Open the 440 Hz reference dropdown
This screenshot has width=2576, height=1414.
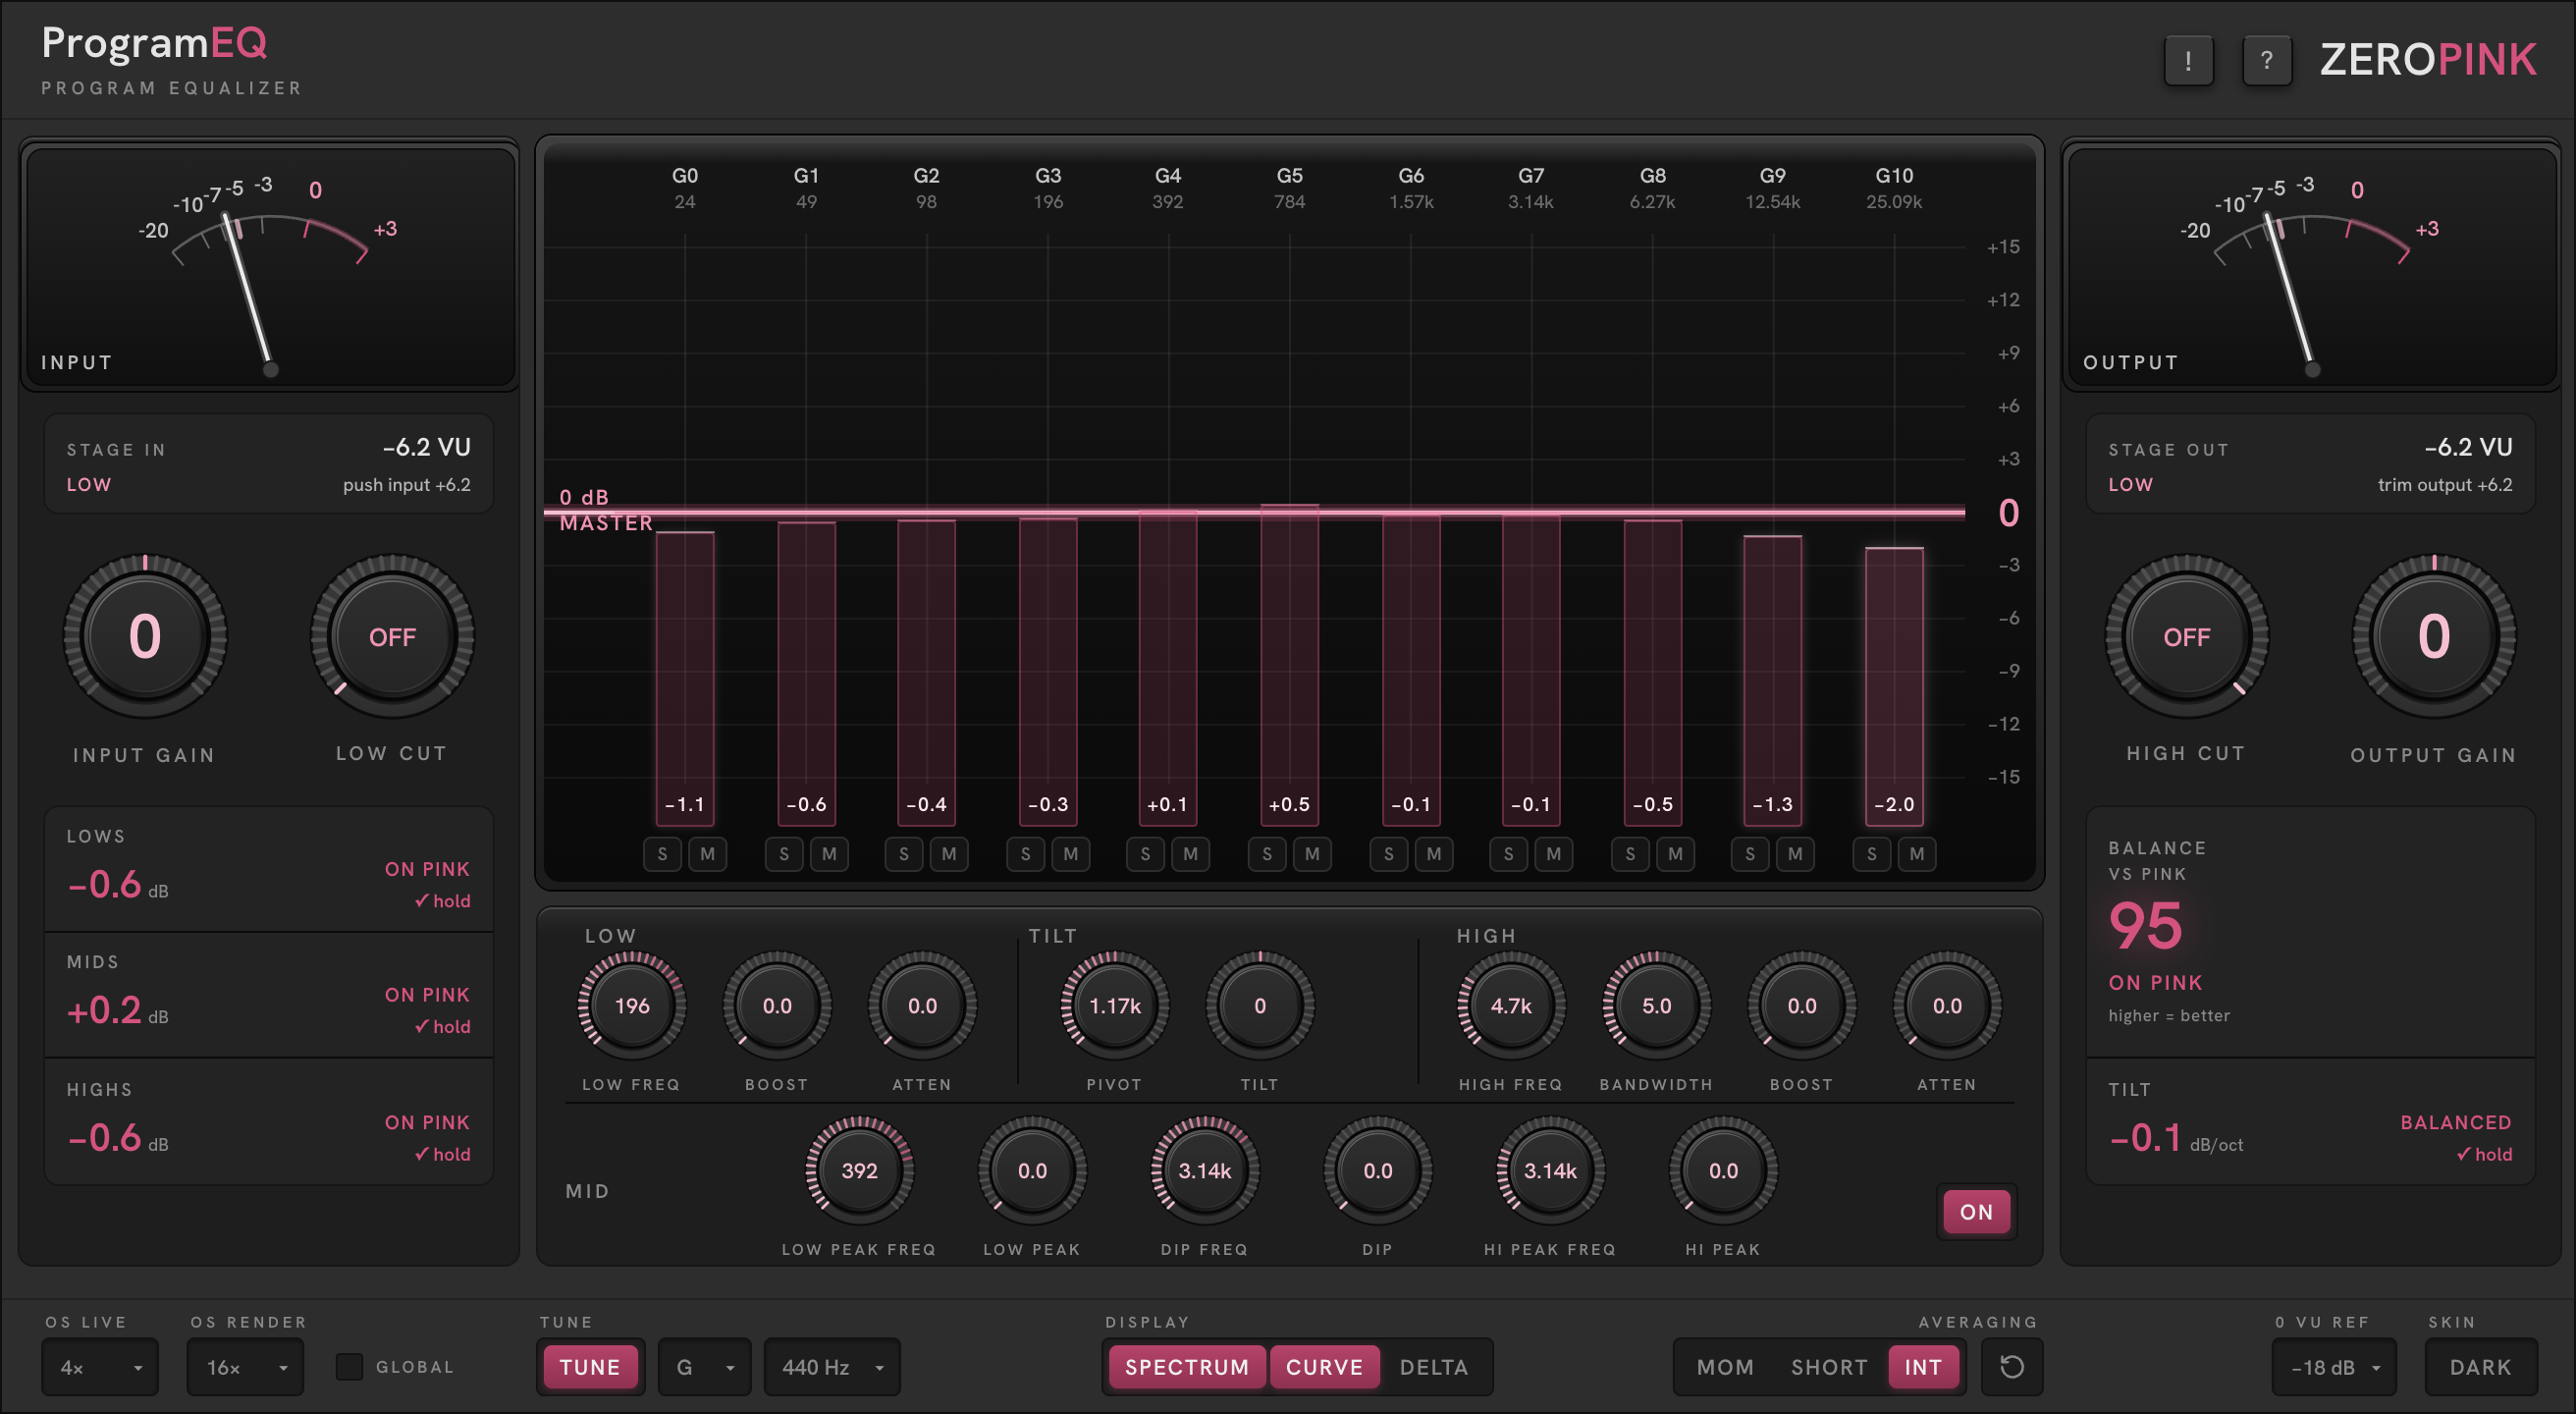[x=832, y=1366]
